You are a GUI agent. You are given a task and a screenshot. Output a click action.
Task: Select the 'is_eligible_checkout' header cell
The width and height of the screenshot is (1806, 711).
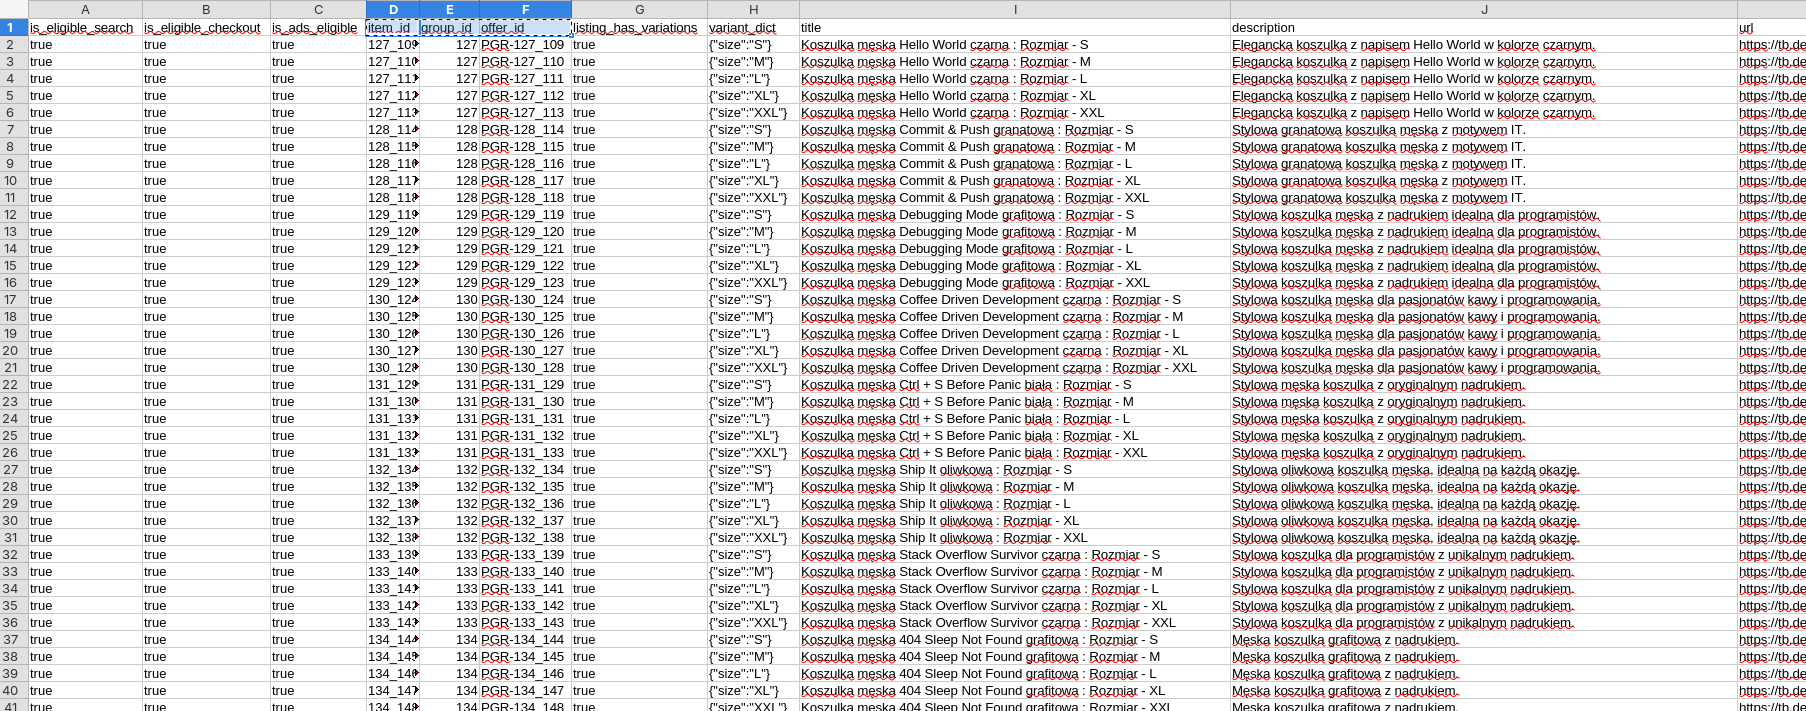(x=206, y=28)
